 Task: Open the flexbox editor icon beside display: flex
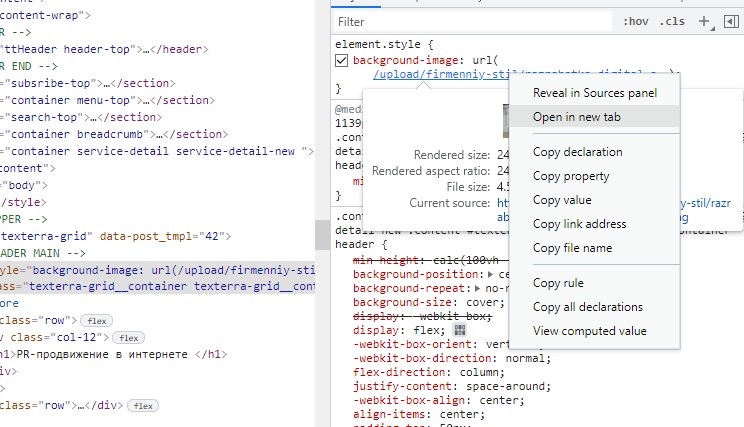tap(459, 331)
